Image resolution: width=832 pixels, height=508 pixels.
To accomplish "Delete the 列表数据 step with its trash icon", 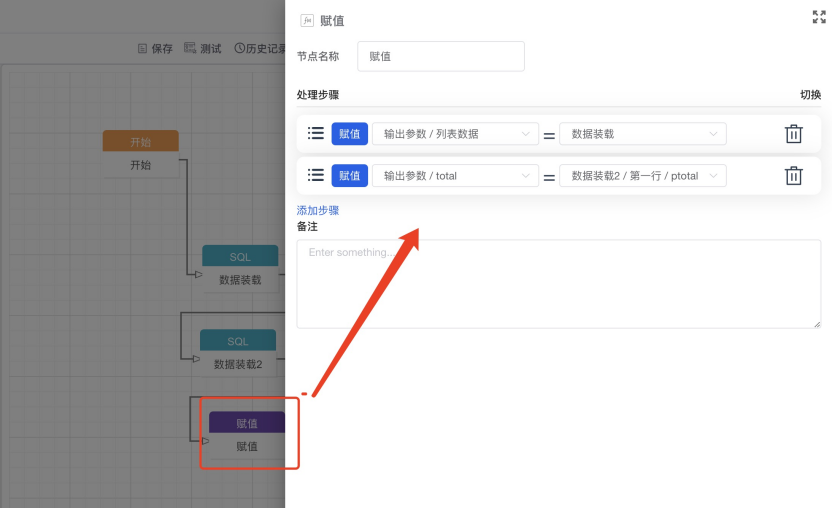I will [793, 134].
